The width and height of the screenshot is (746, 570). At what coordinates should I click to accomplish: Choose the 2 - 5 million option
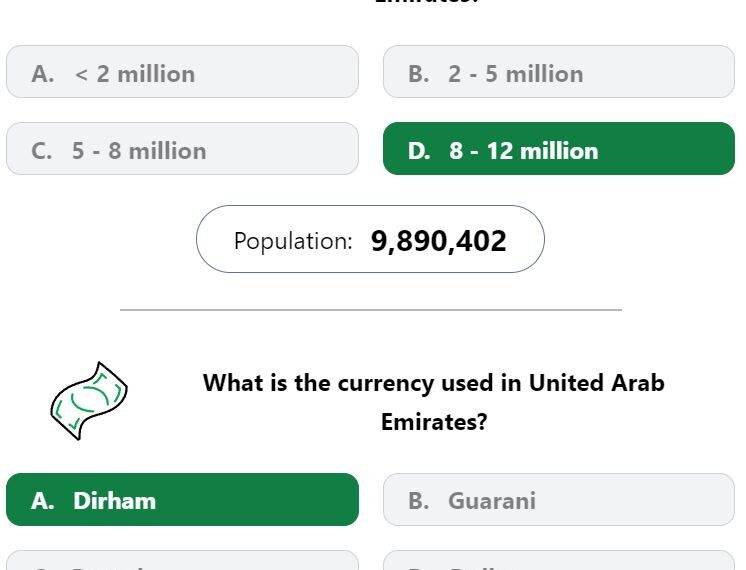559,72
